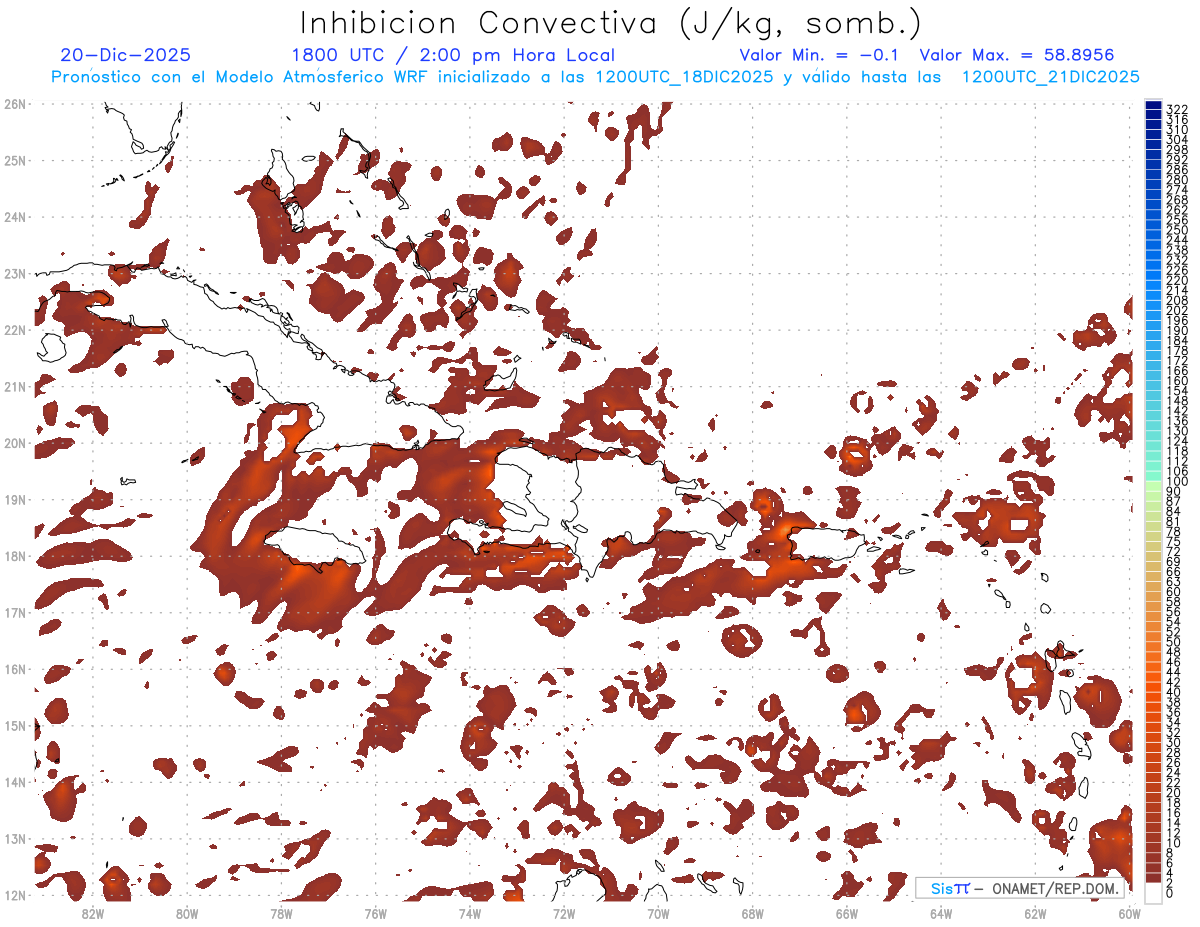Click the title 'Inhibicion Convectiva (J/kg, somb.)'
1200x927 pixels.
tap(611, 24)
